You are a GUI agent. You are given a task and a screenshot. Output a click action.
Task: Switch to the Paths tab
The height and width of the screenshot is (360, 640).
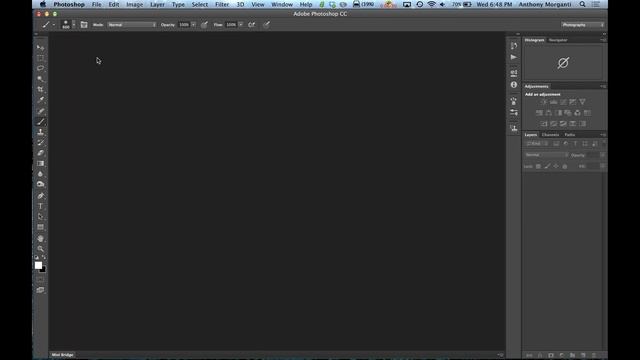point(570,135)
